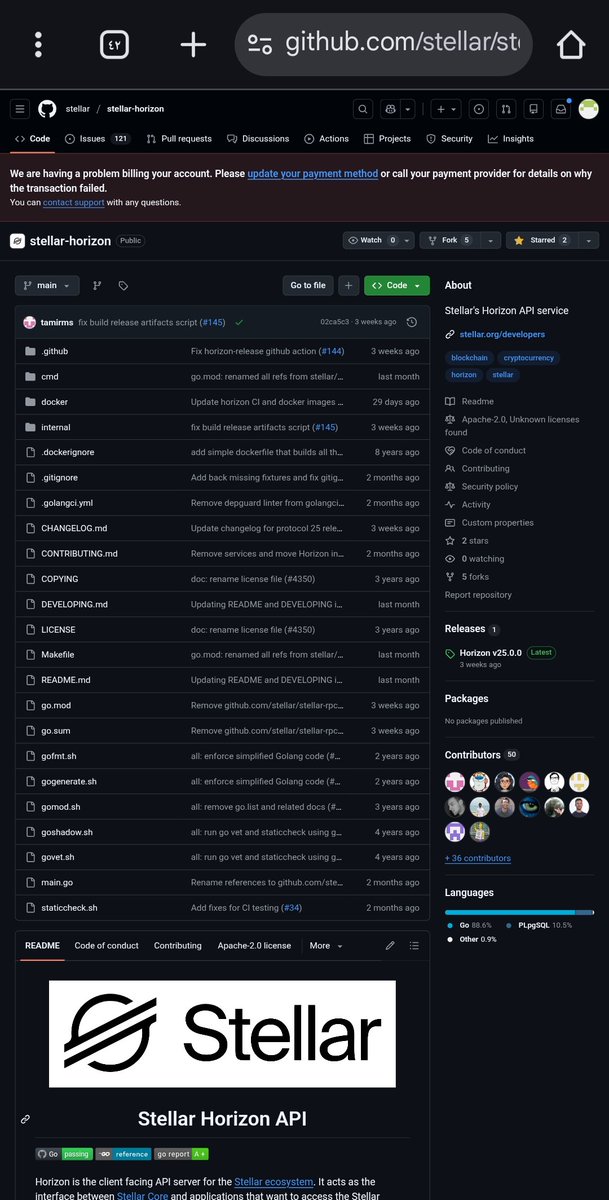Screen dimensions: 609x1200
Task: Go to the browser home page
Action: [x=571, y=45]
